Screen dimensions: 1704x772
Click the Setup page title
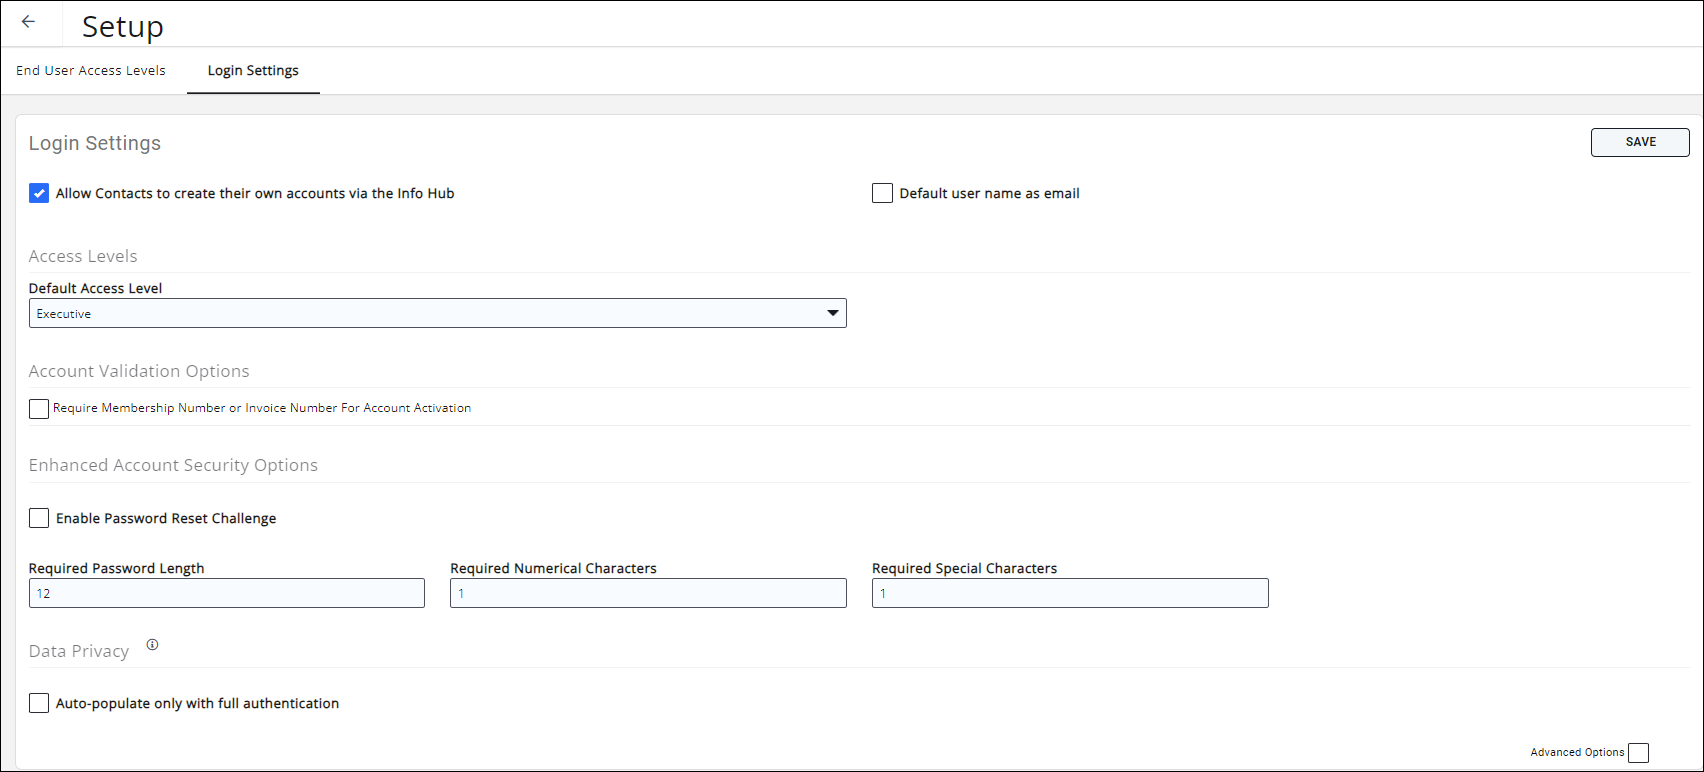123,26
